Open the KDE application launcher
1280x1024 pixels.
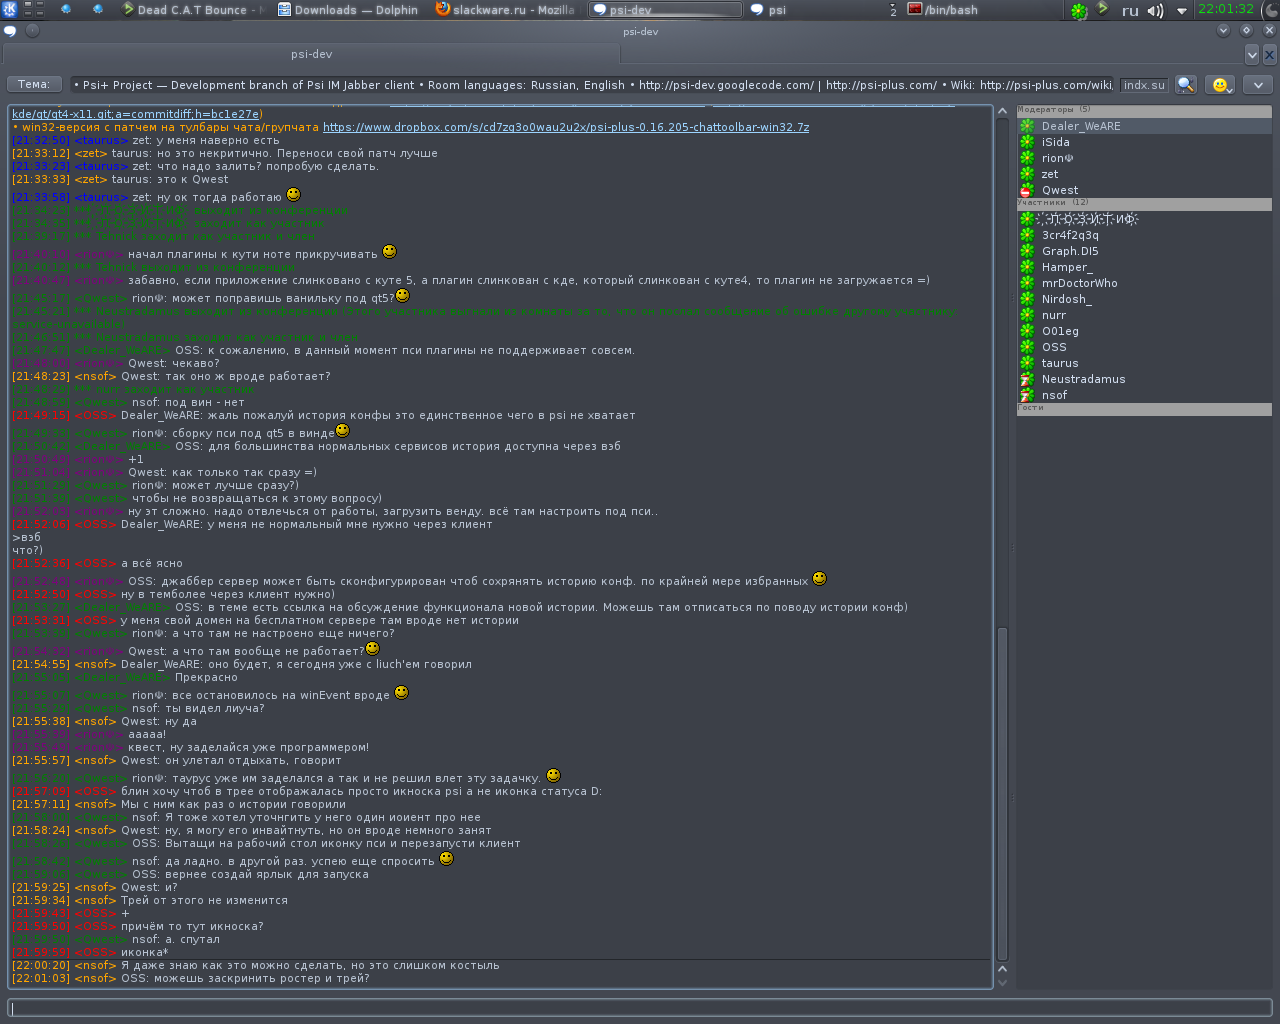pyautogui.click(x=9, y=9)
